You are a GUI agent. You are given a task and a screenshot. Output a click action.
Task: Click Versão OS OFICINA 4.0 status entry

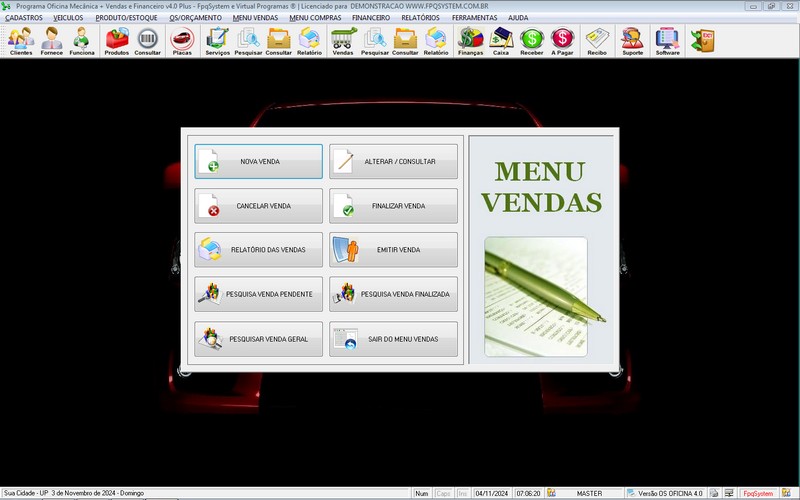point(670,493)
